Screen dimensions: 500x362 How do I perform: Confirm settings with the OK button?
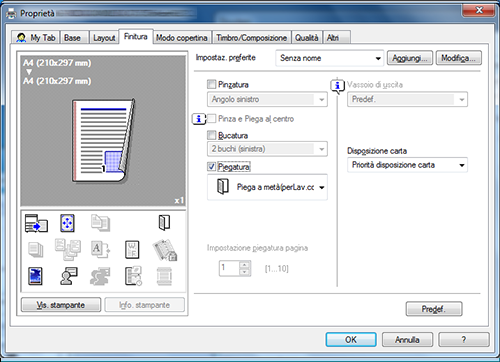(x=351, y=339)
